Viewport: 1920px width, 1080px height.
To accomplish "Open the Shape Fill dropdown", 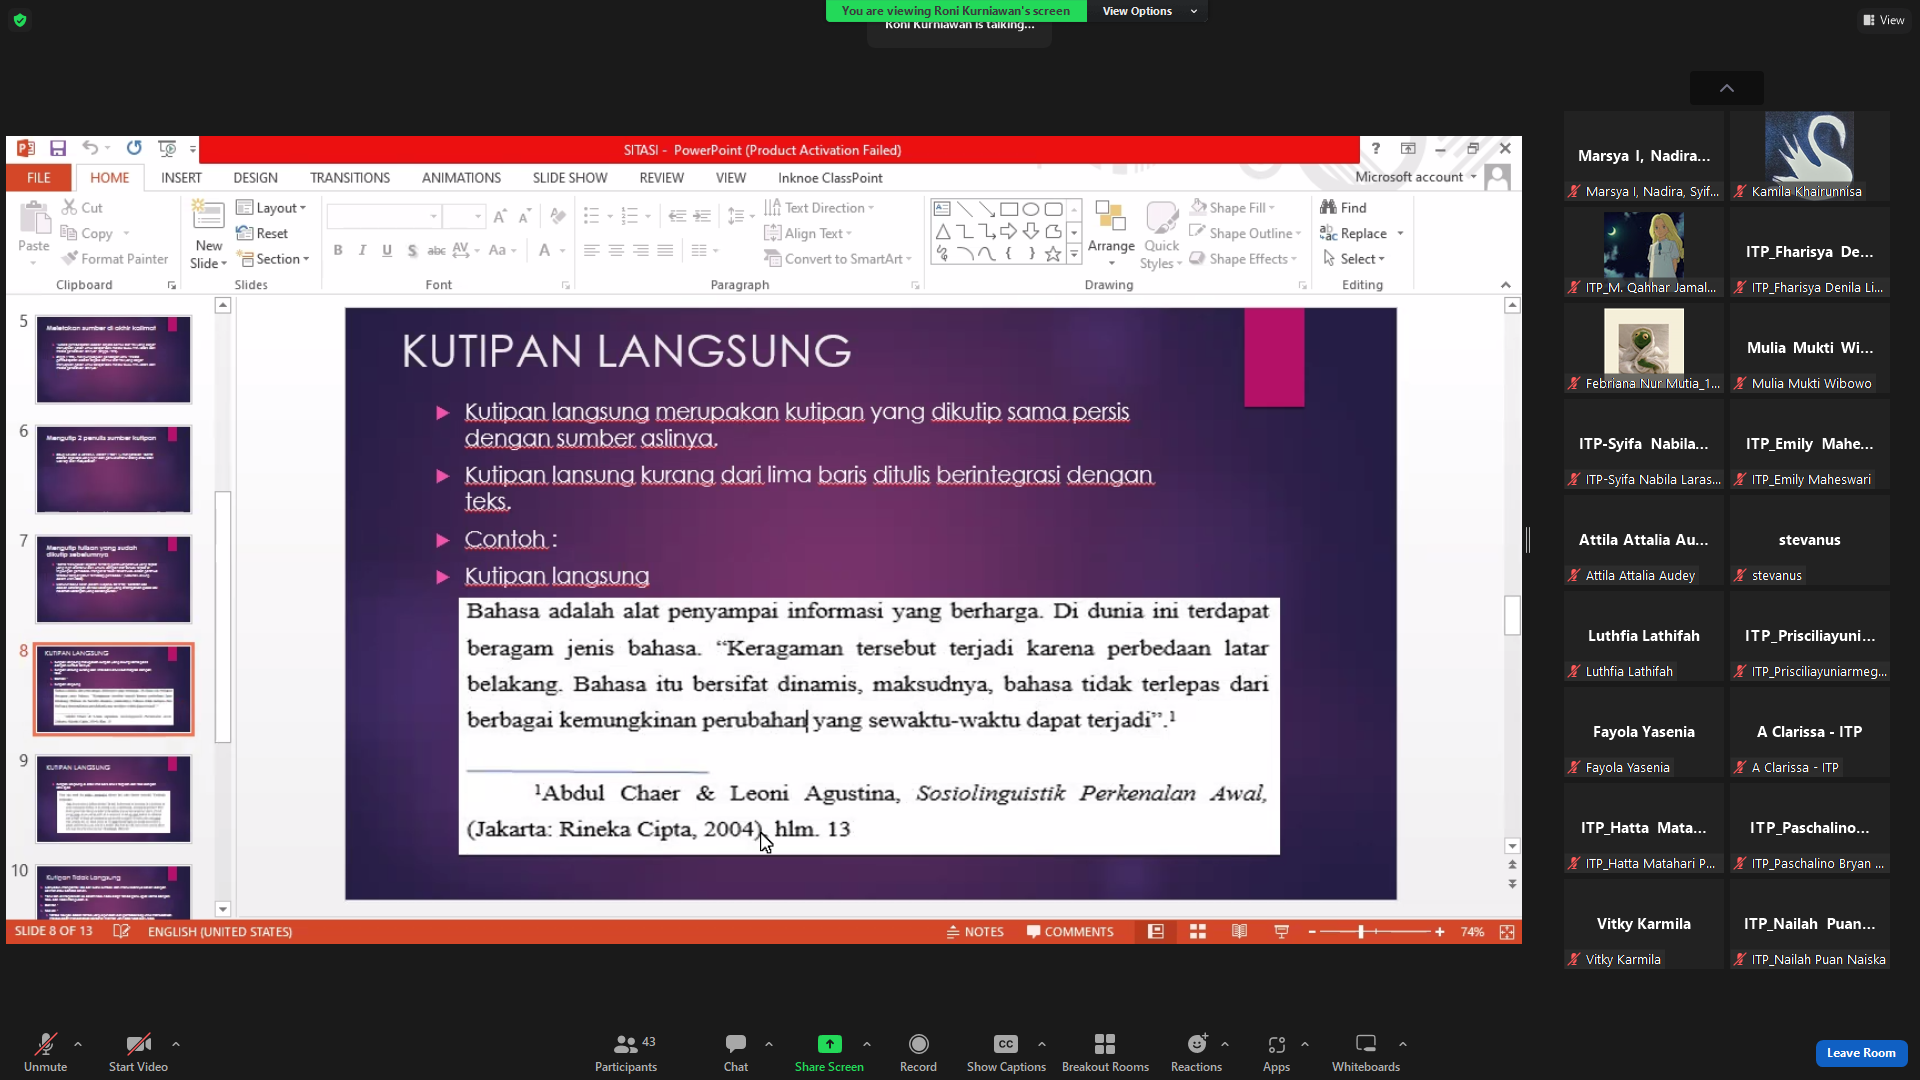I will 1232,207.
